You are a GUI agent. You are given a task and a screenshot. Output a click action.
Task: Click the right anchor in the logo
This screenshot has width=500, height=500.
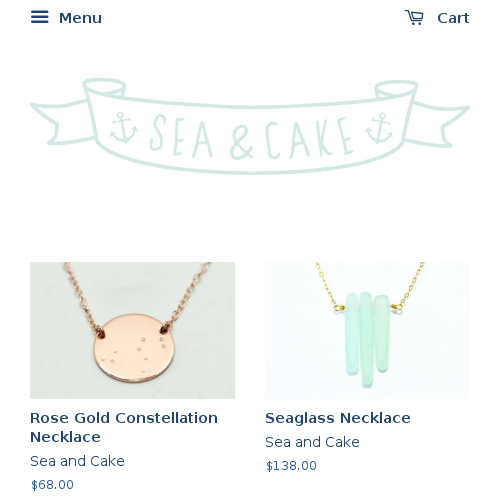point(379,128)
